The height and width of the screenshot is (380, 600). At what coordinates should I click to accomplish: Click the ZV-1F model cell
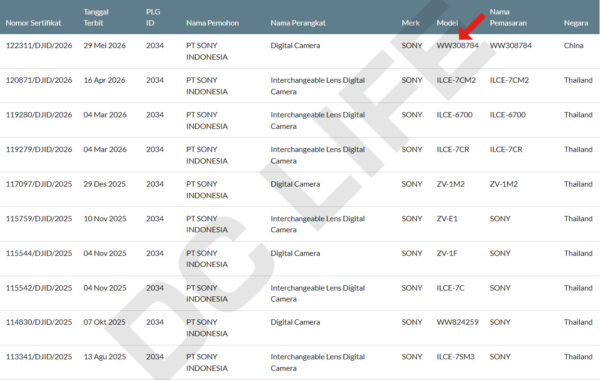click(x=447, y=253)
